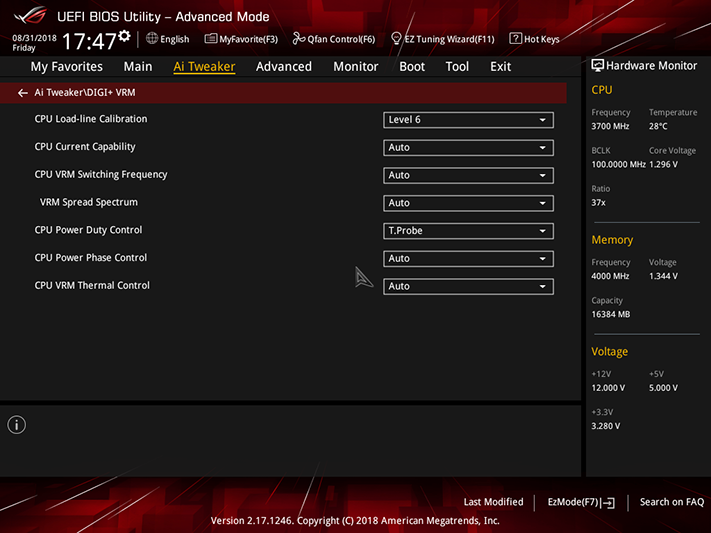Image resolution: width=711 pixels, height=533 pixels.
Task: Click the EzMode exit arrow icon
Action: coord(608,503)
